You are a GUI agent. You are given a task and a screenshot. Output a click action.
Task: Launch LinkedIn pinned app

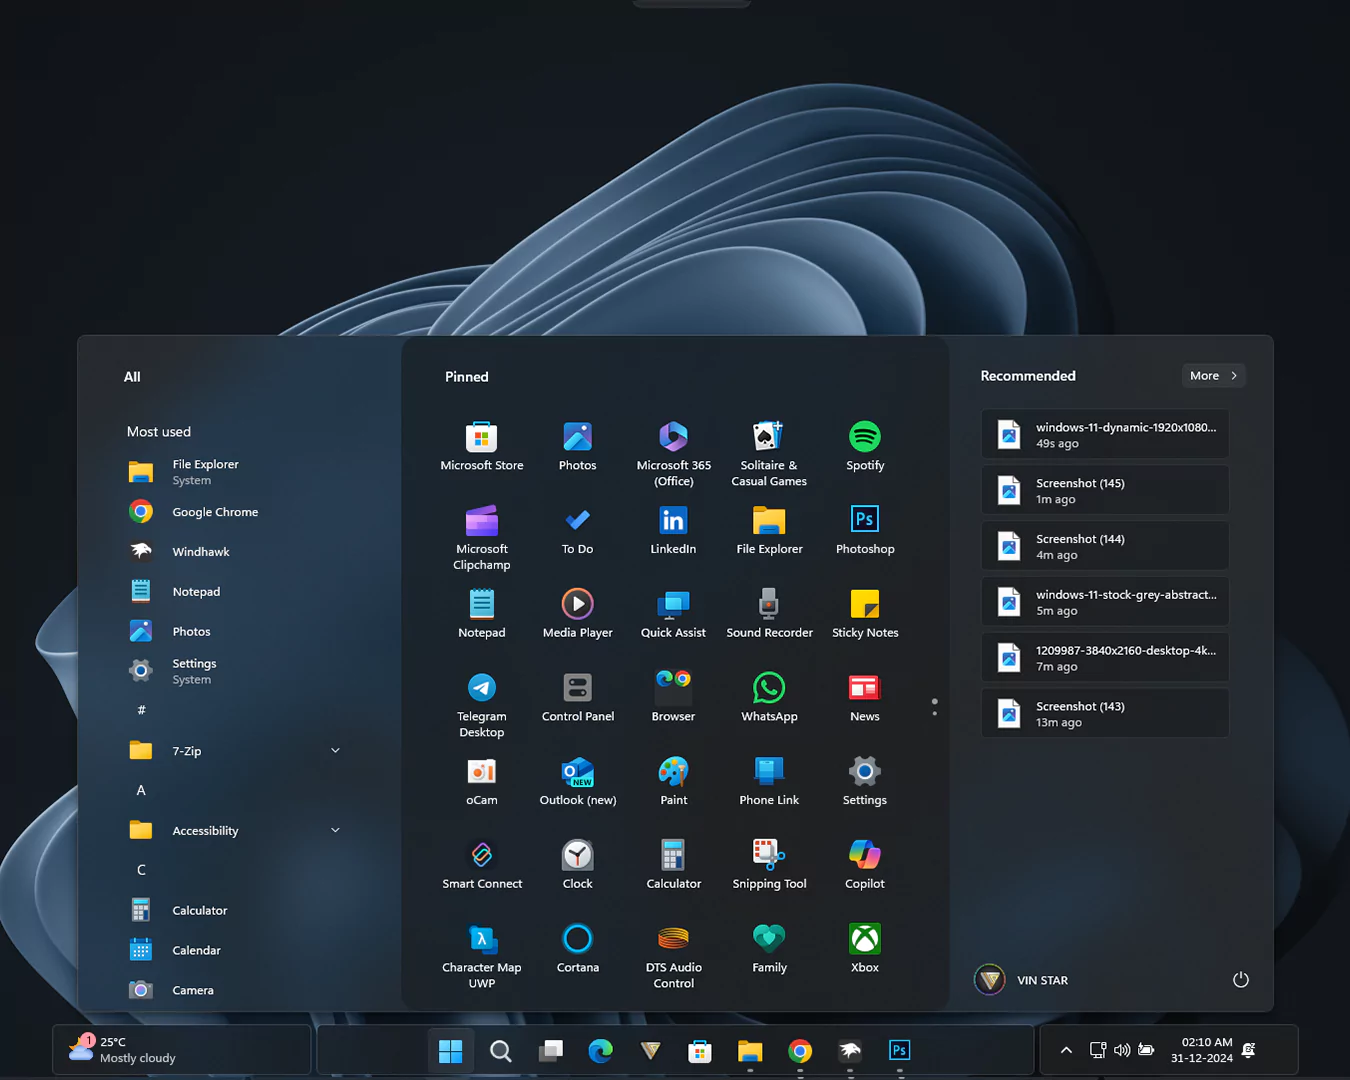pos(673,530)
